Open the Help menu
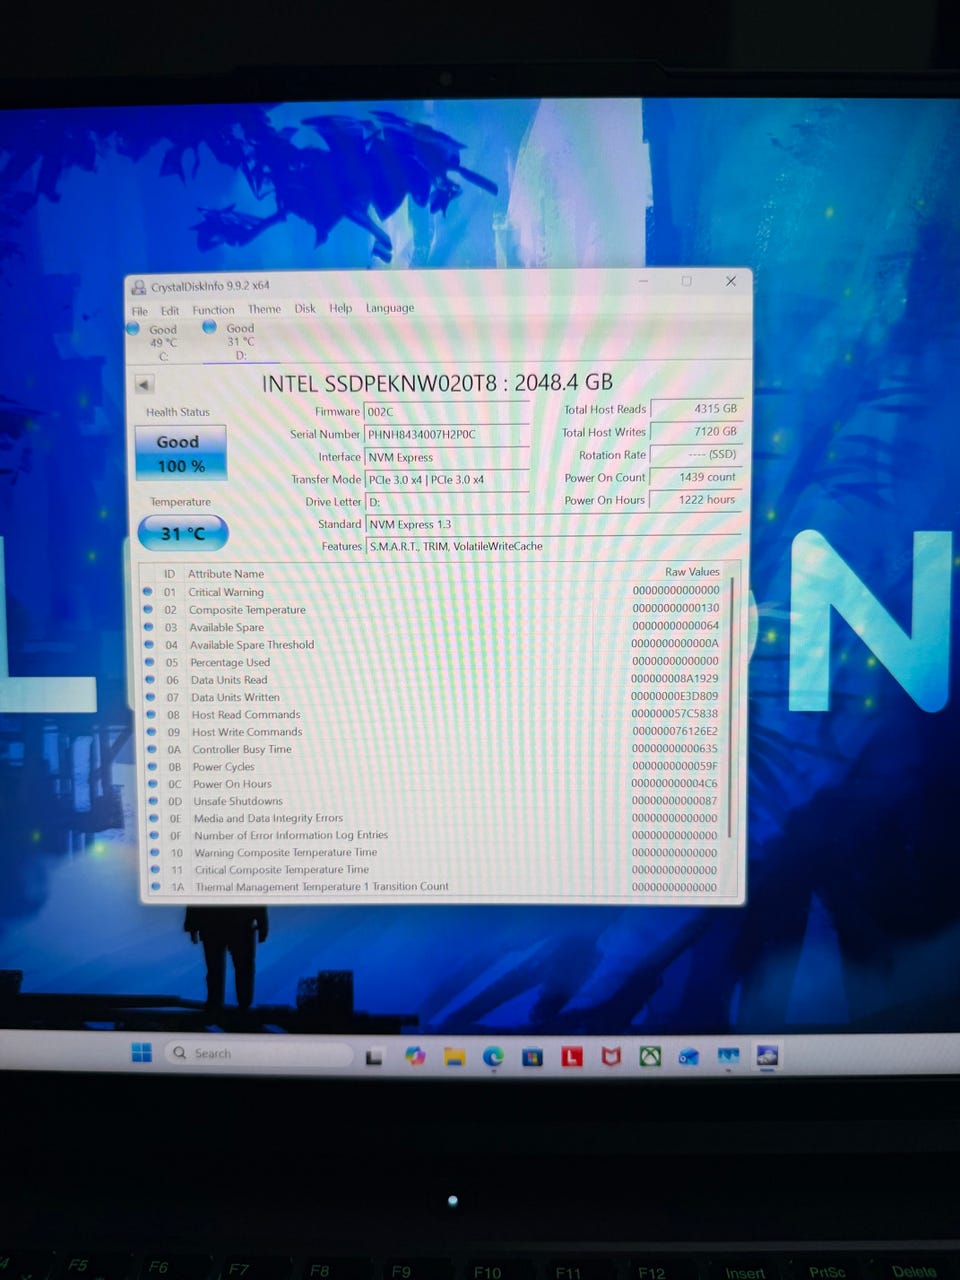This screenshot has height=1280, width=960. pyautogui.click(x=341, y=308)
